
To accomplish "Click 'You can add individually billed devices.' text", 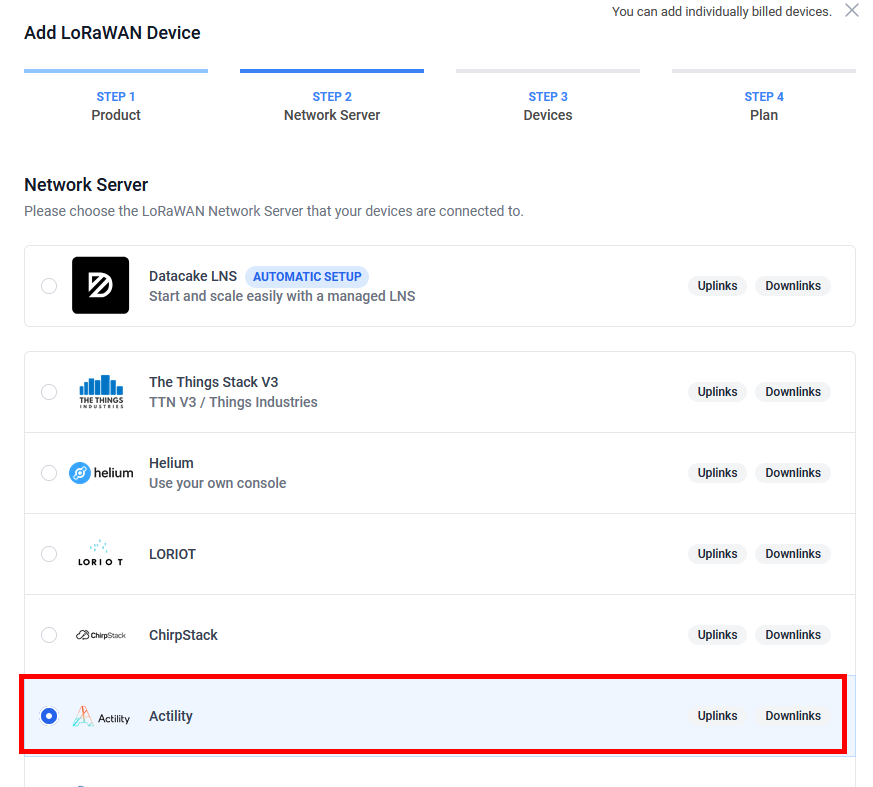I will (x=721, y=12).
